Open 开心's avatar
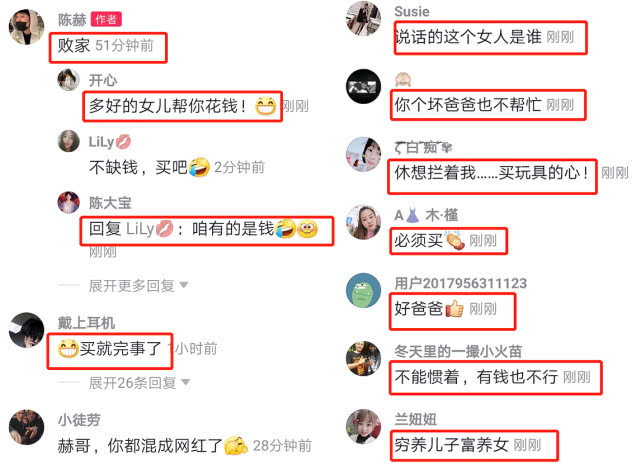641x470 pixels. pyautogui.click(x=68, y=80)
